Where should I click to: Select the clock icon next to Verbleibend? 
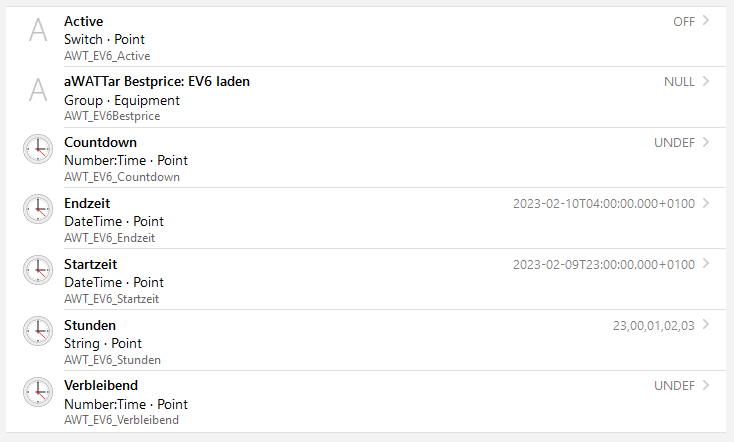(38, 391)
